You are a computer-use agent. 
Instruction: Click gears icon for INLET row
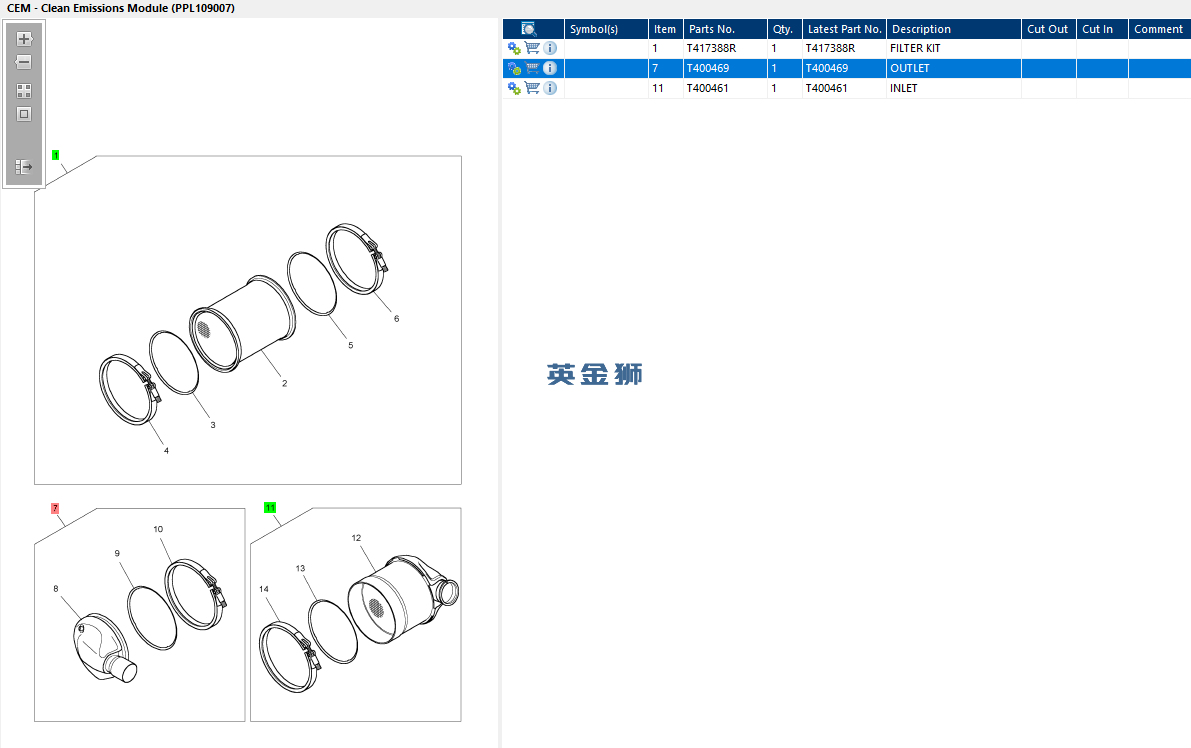click(x=514, y=88)
